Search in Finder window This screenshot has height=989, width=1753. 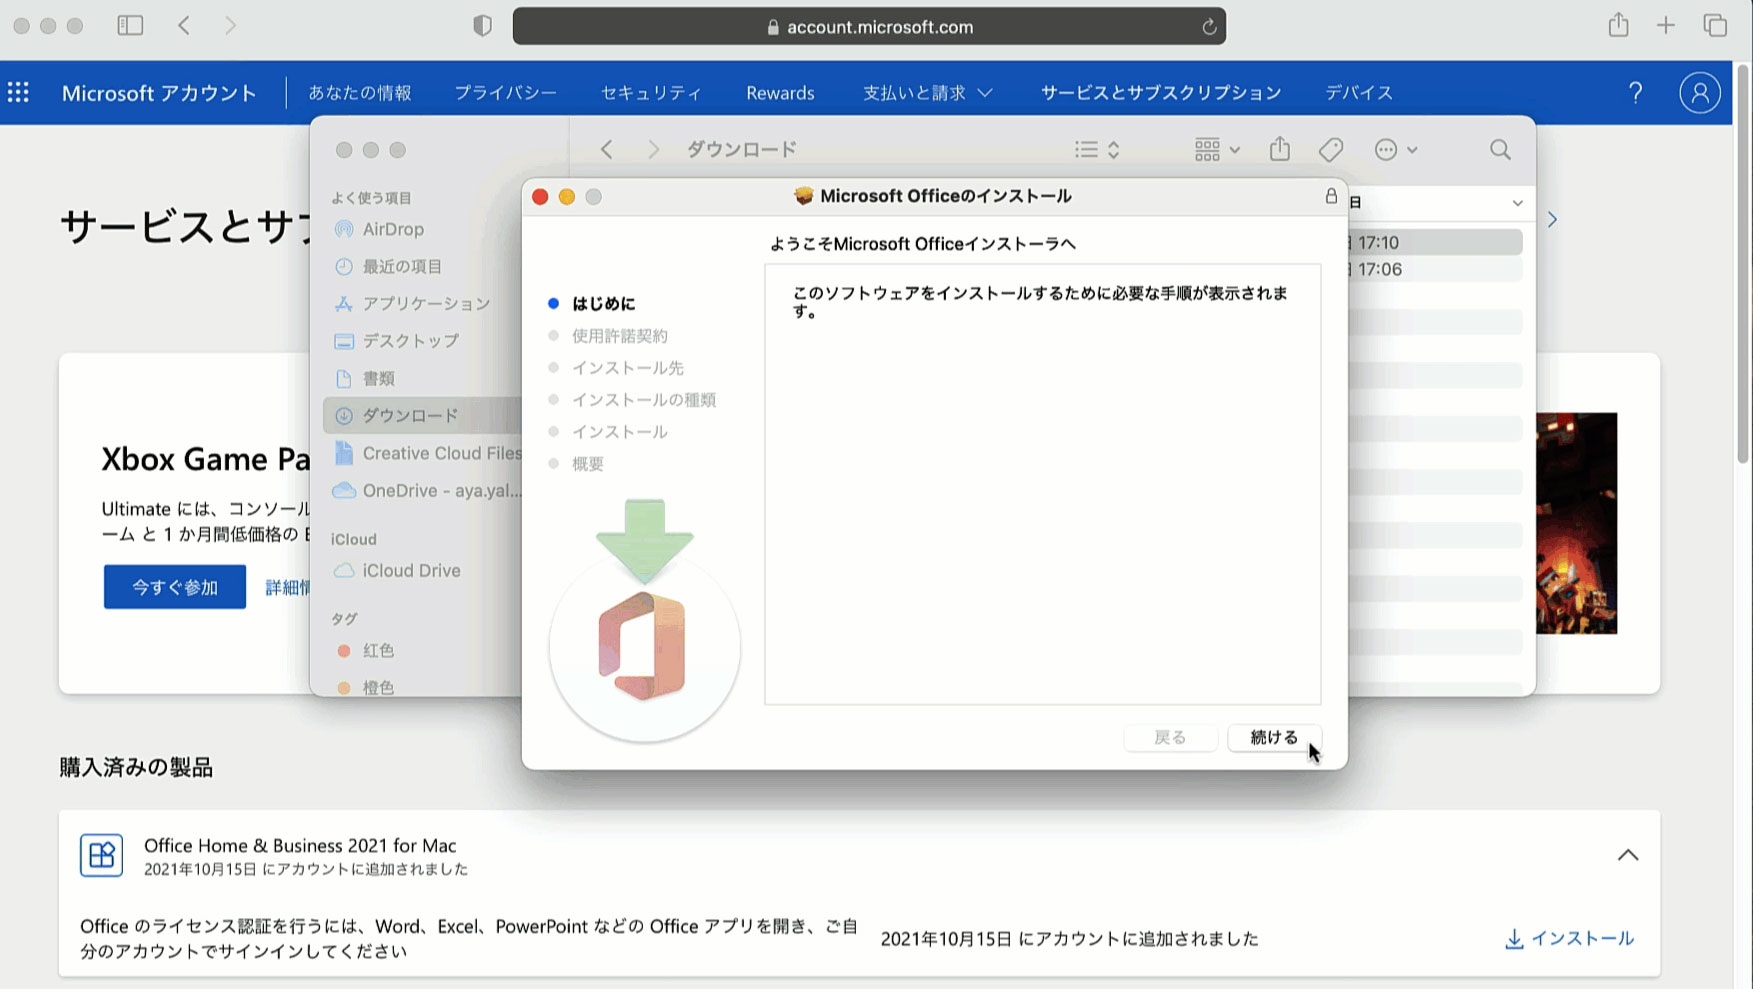tap(1499, 149)
